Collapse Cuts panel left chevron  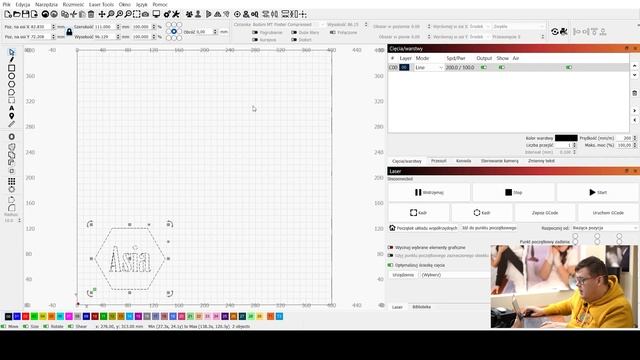[x=634, y=120]
